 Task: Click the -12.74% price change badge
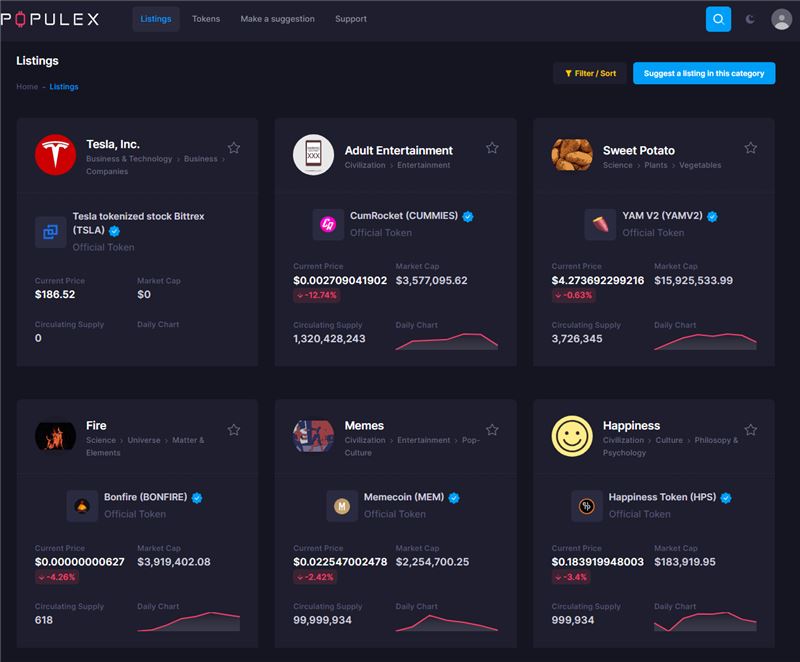point(317,295)
